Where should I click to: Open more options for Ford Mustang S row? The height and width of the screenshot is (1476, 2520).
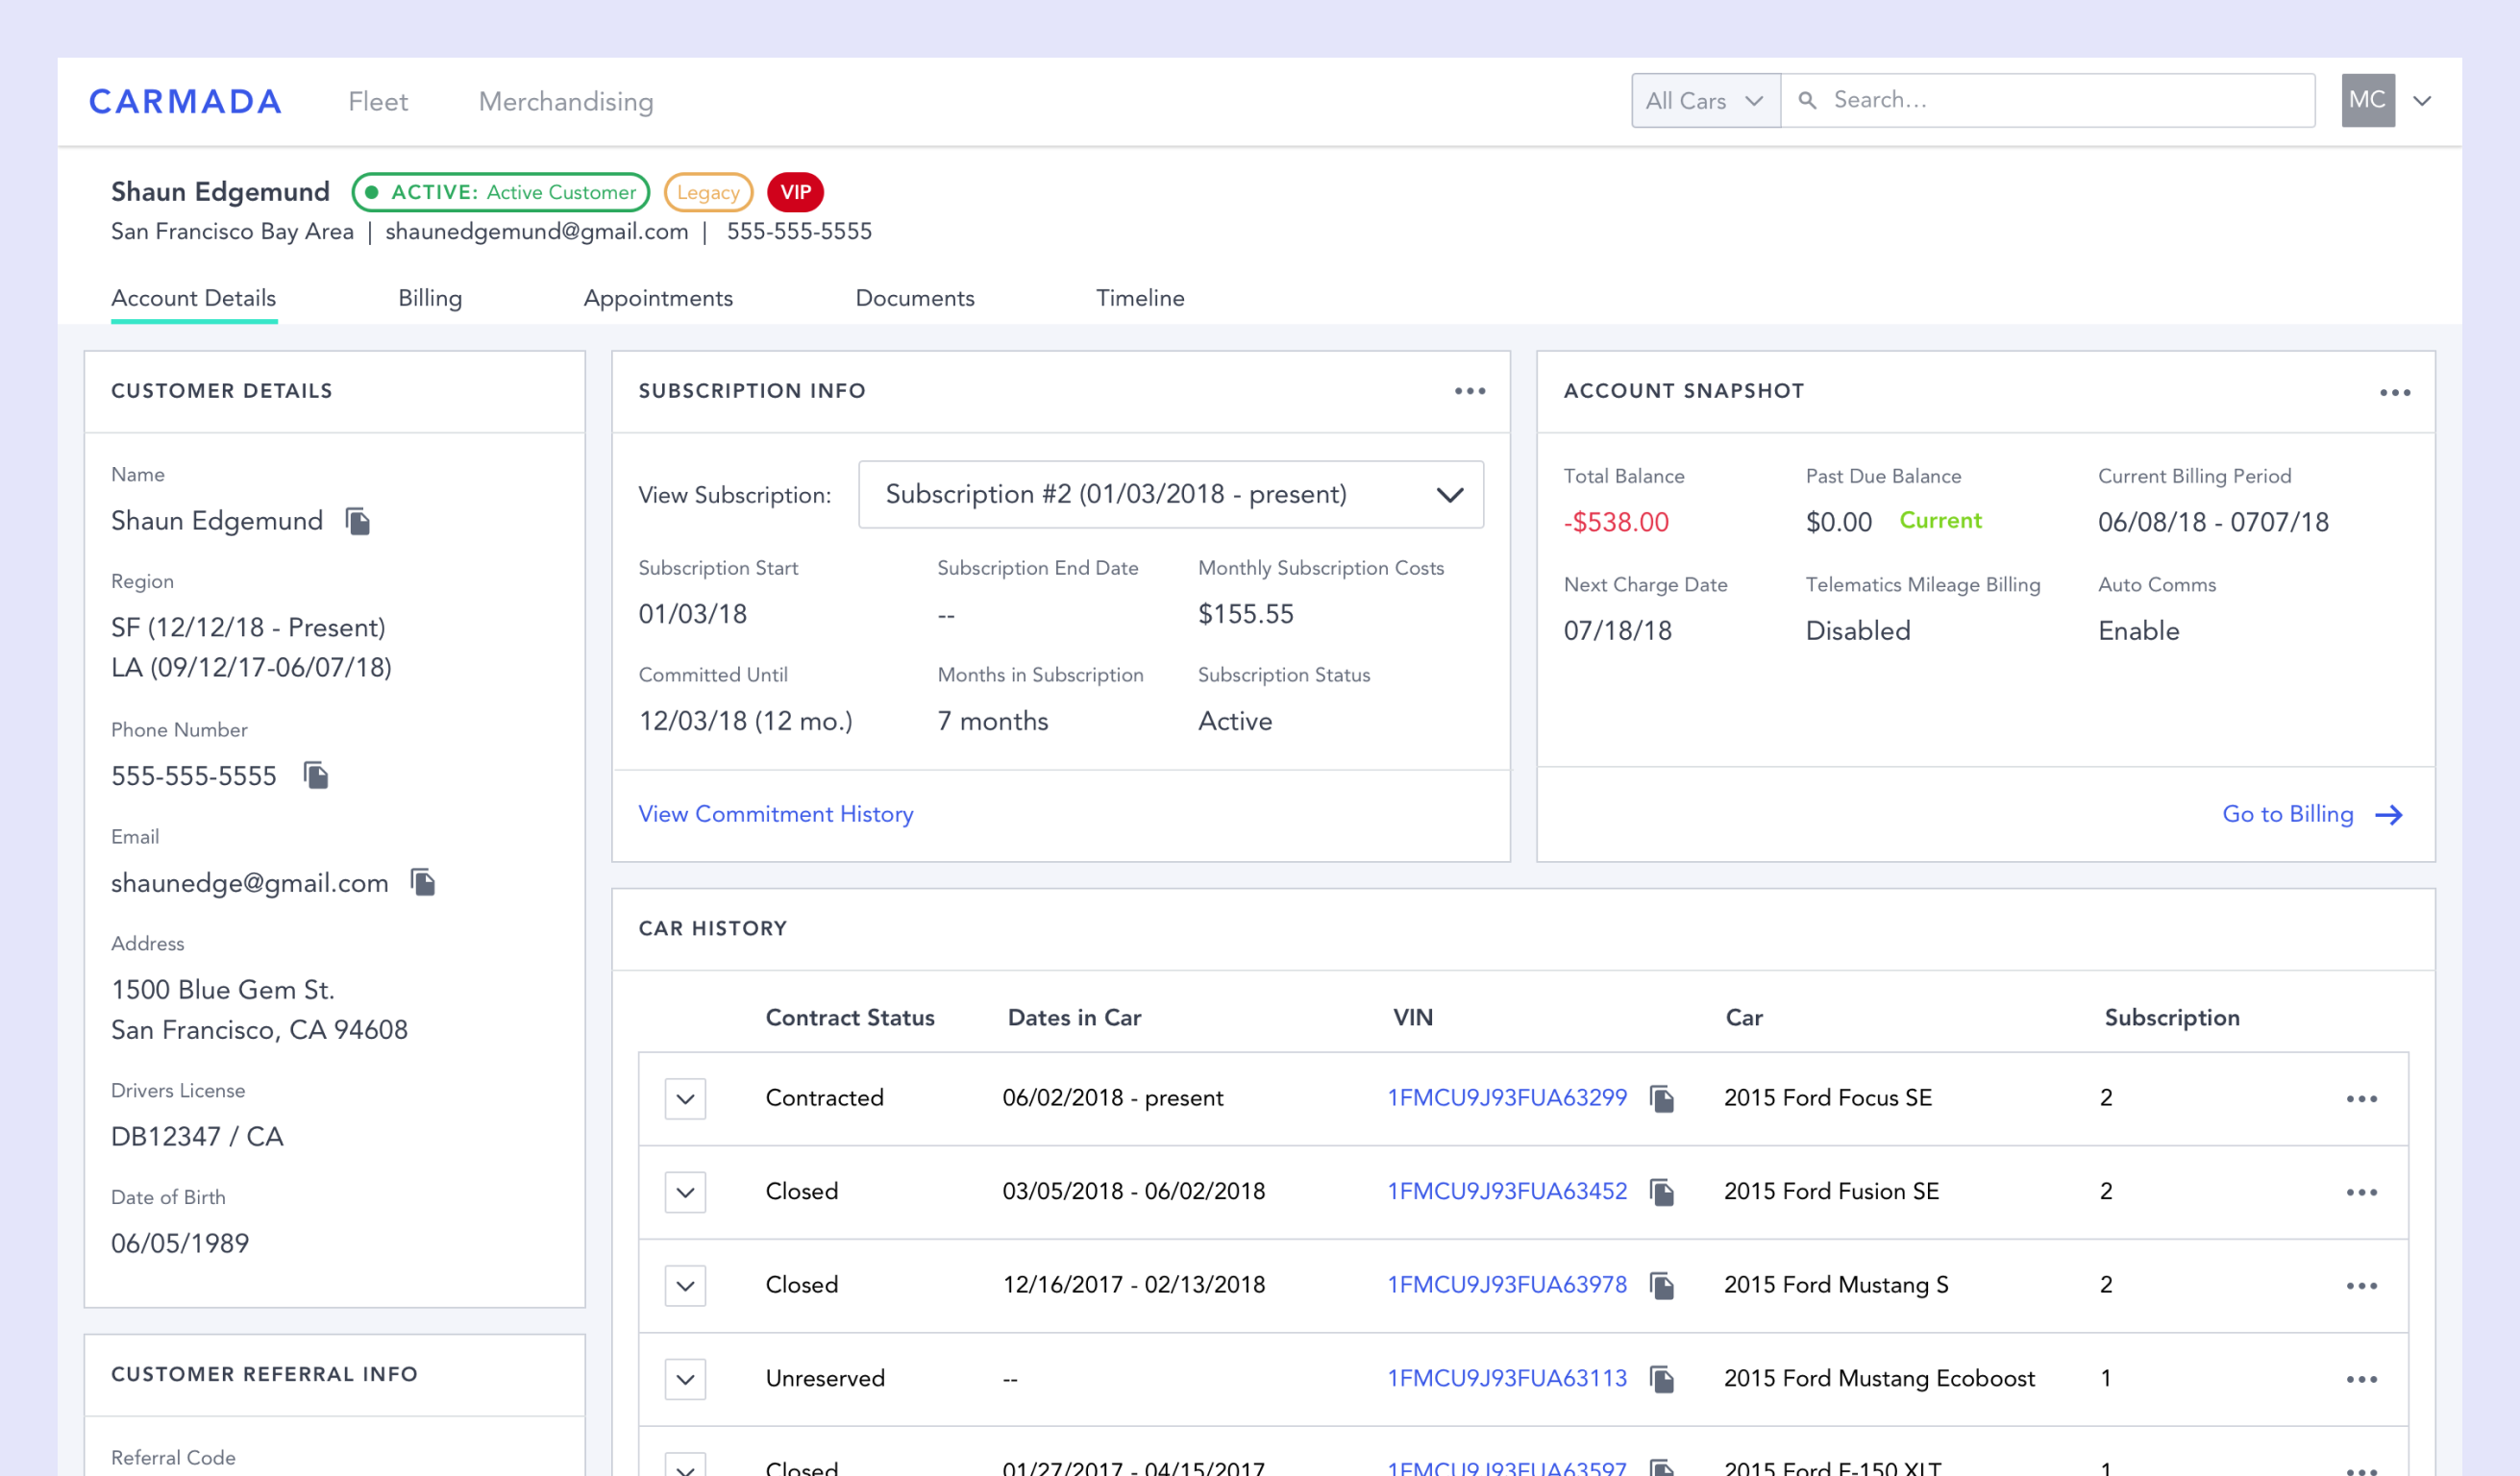[2361, 1286]
